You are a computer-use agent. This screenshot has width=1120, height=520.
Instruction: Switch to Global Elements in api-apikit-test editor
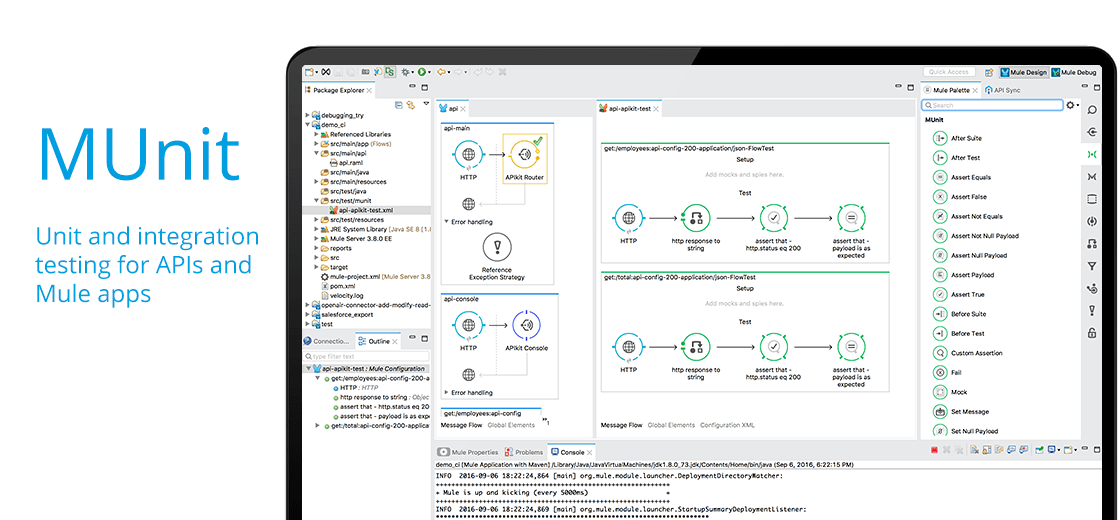tap(671, 425)
